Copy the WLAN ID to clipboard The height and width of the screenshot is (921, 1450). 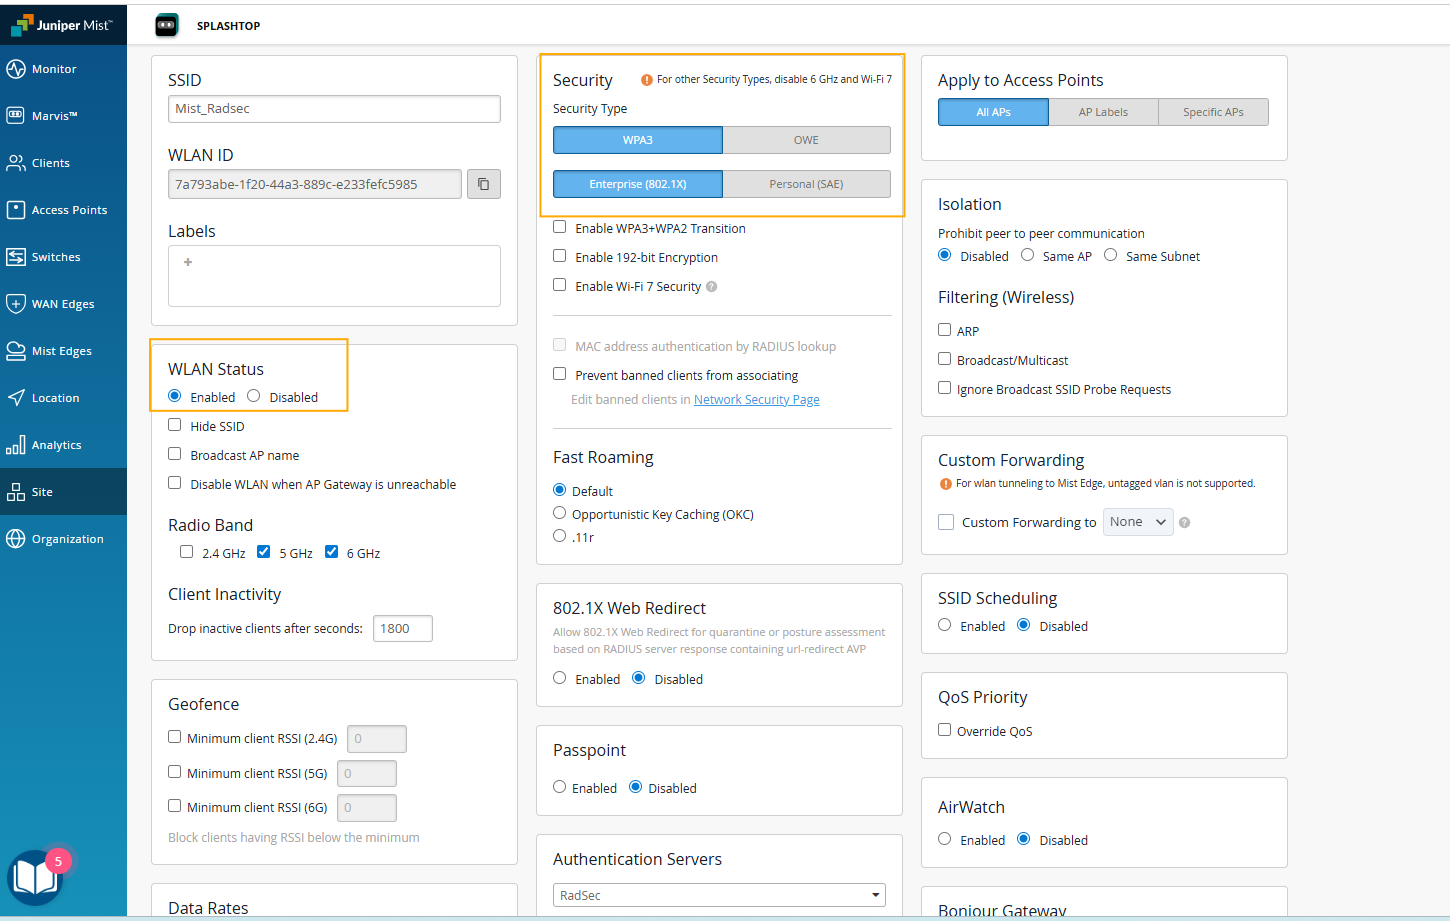coord(484,184)
